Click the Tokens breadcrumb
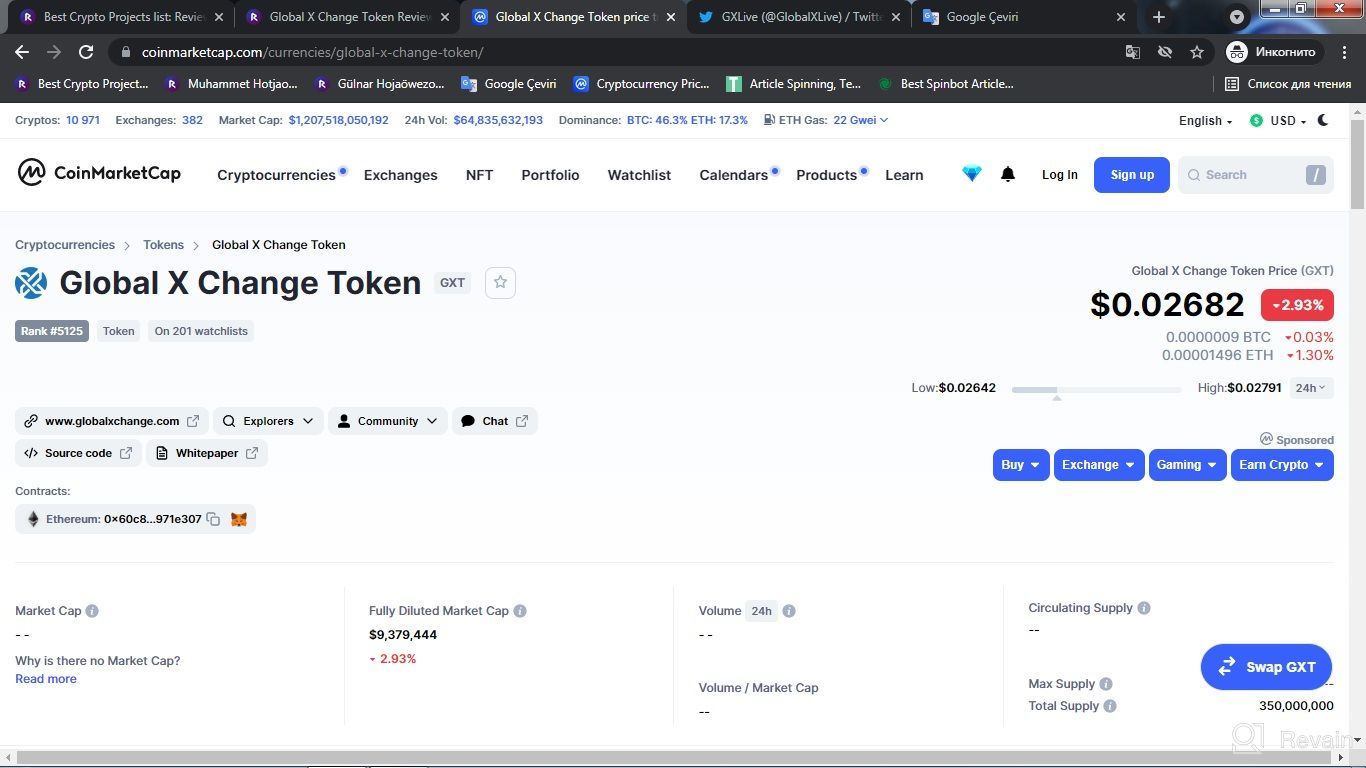 (x=163, y=245)
